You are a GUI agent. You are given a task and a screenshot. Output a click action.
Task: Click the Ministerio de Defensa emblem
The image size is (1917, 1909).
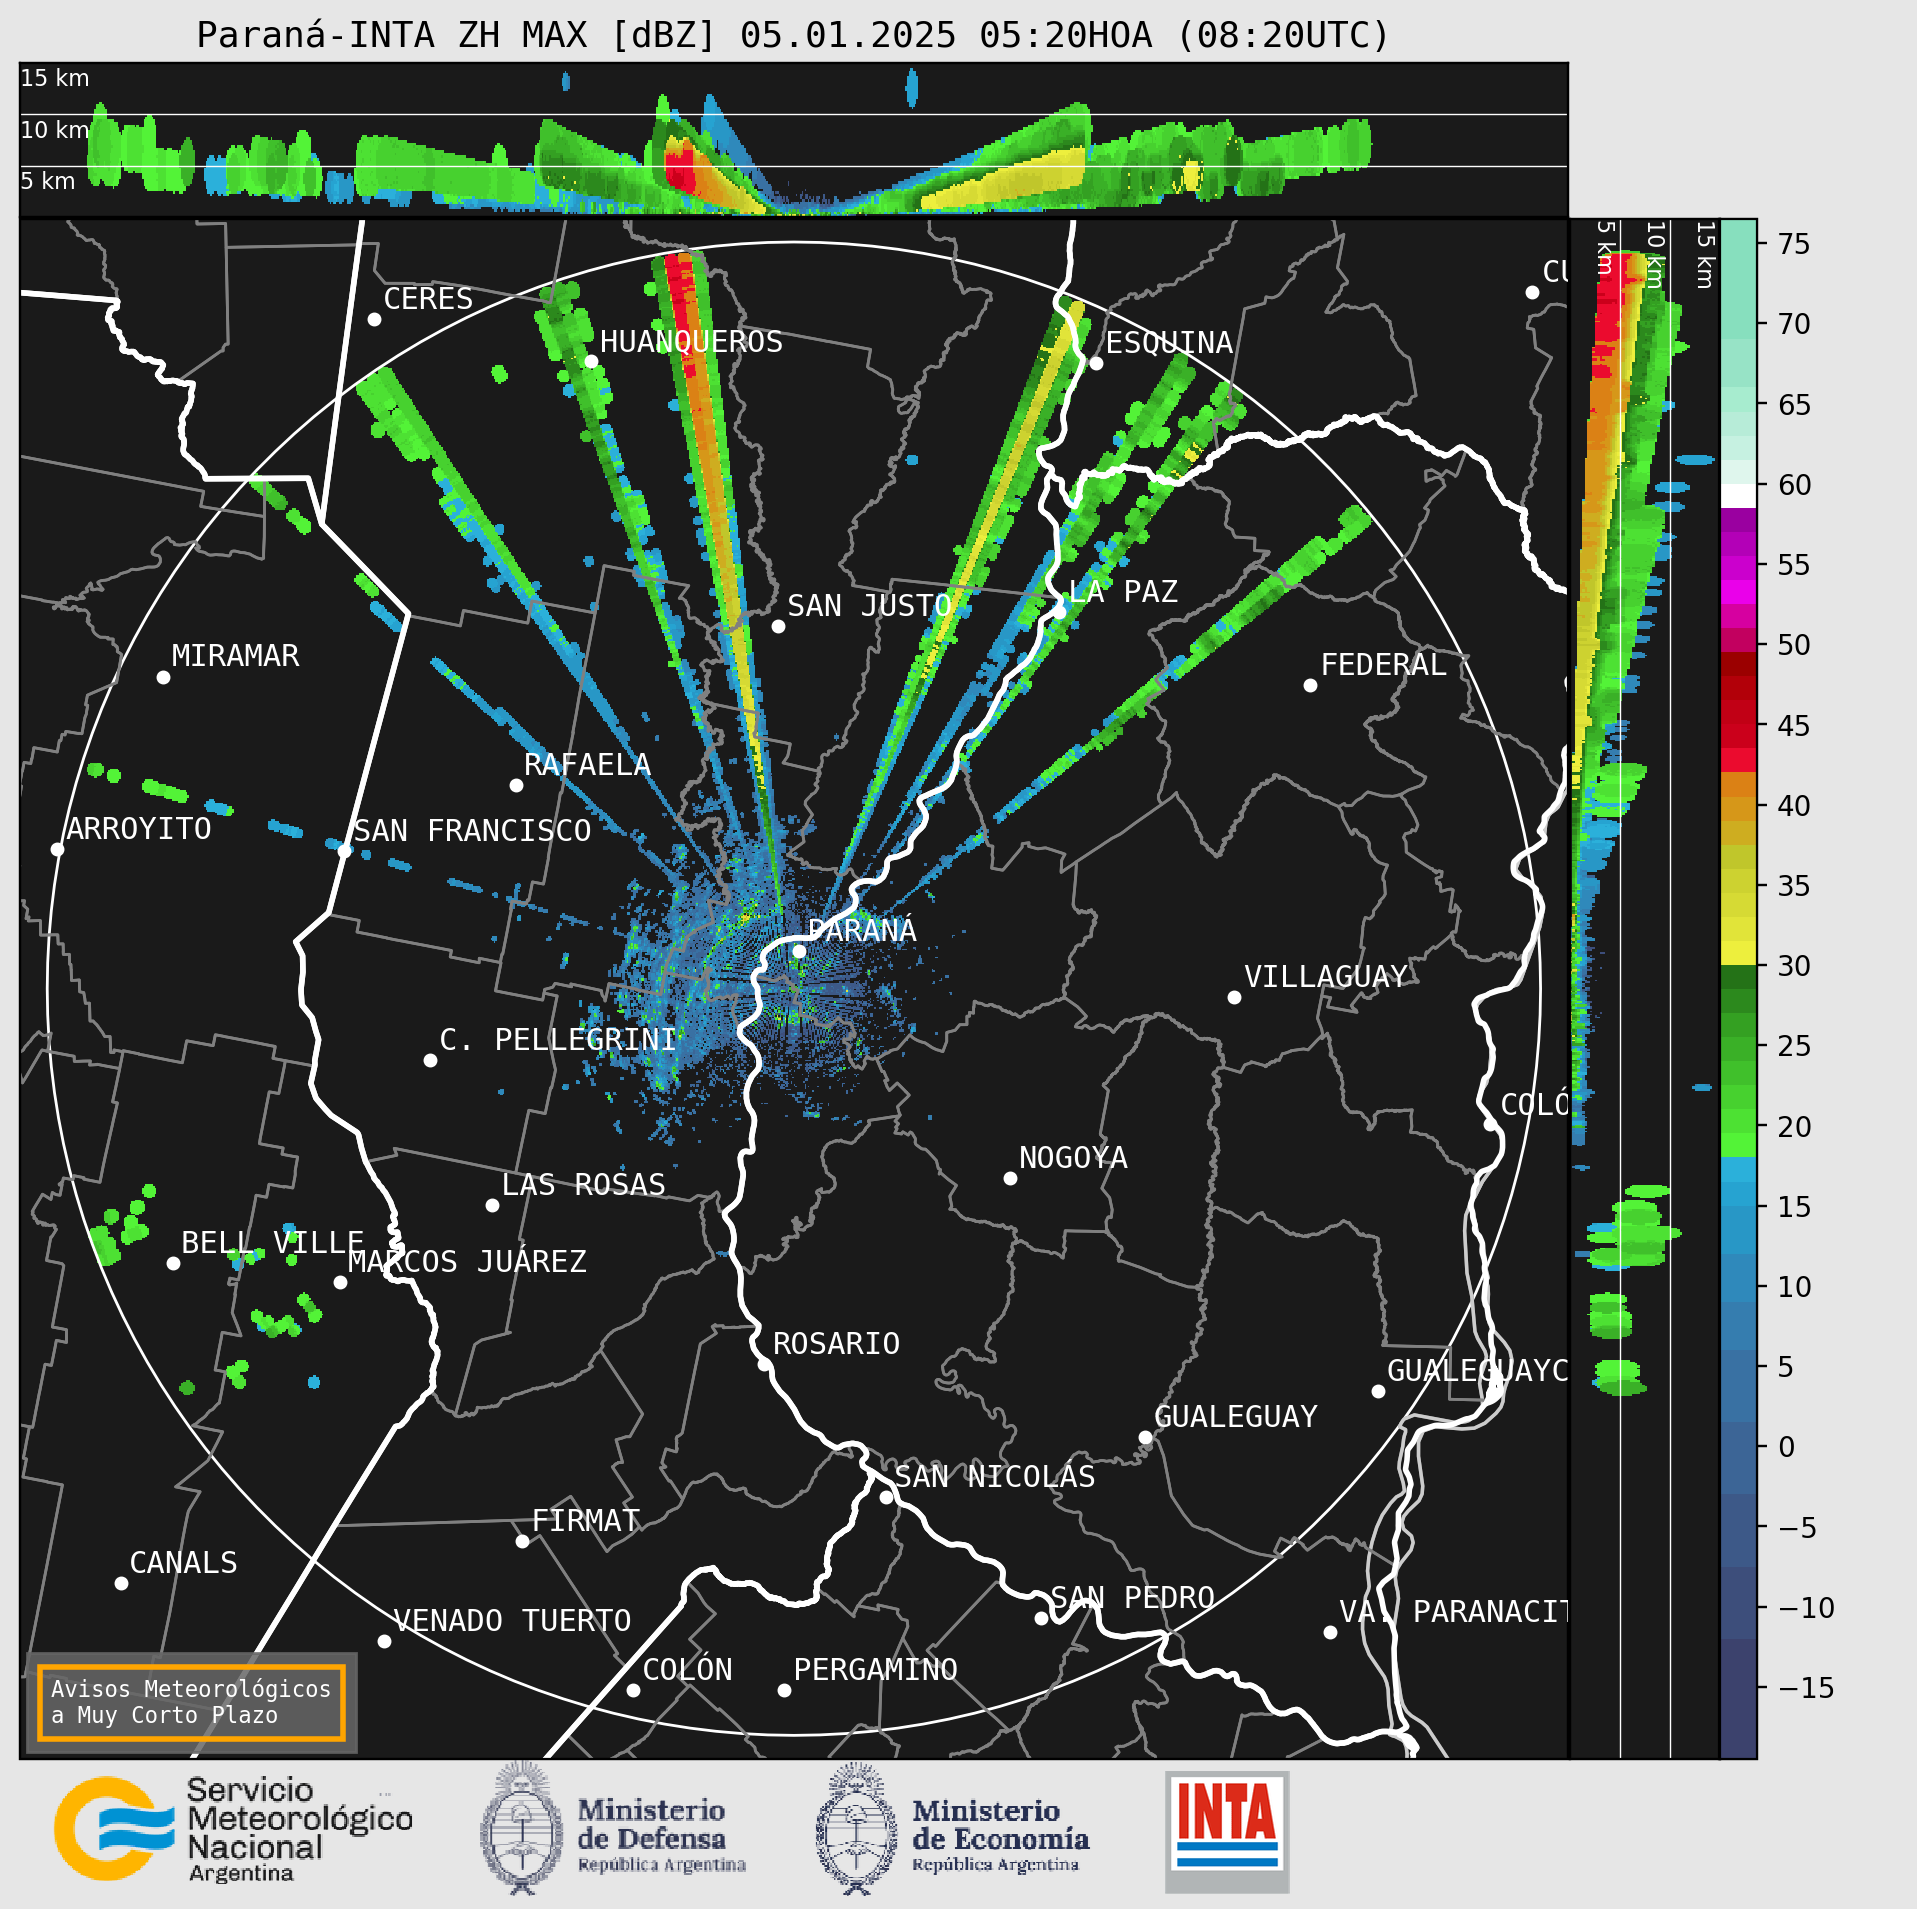click(520, 1829)
